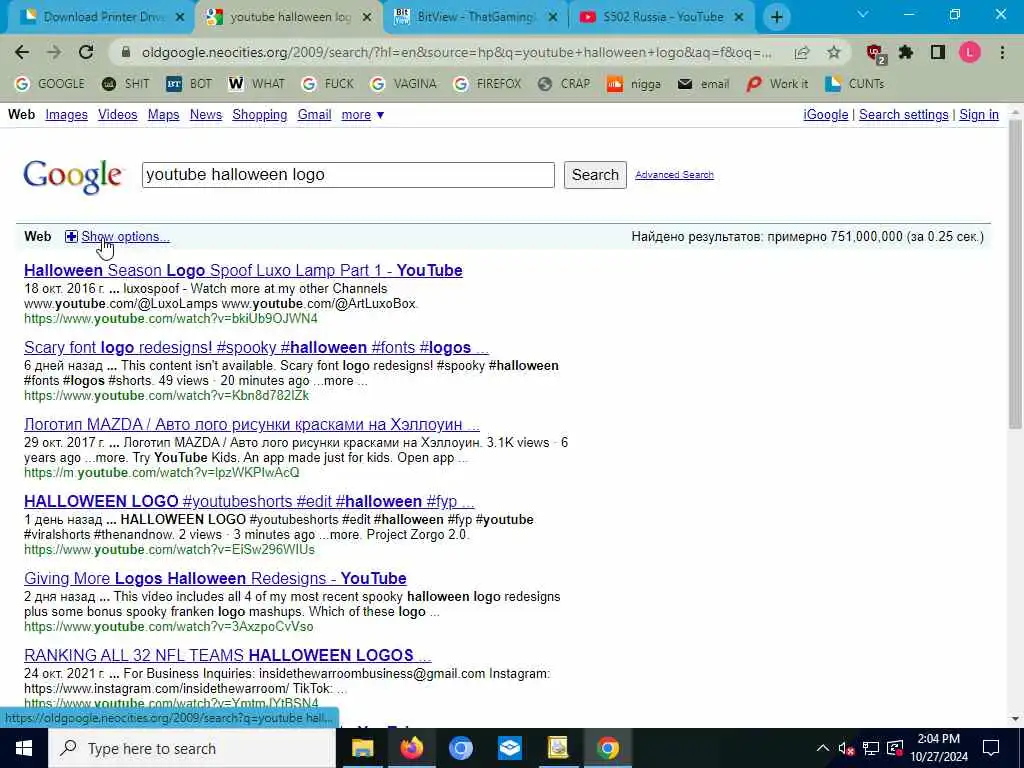Image resolution: width=1024 pixels, height=768 pixels.
Task: Expand the more dropdown menu
Action: pyautogui.click(x=362, y=115)
